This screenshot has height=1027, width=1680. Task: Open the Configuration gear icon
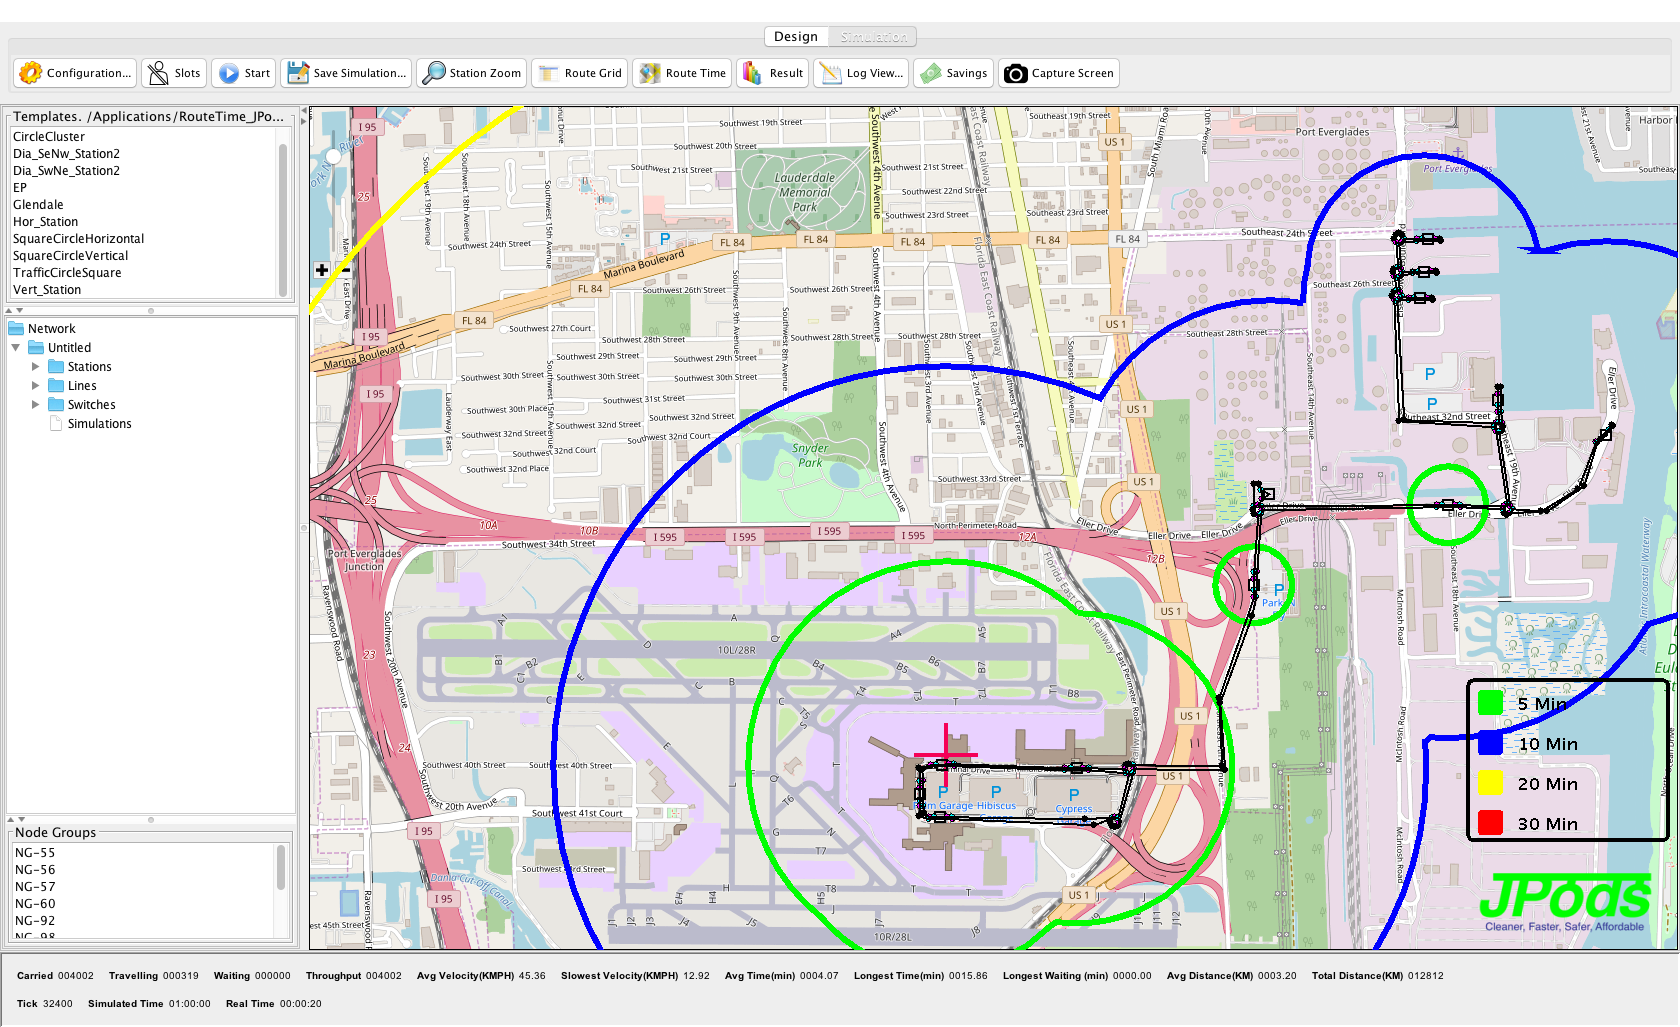tap(31, 73)
